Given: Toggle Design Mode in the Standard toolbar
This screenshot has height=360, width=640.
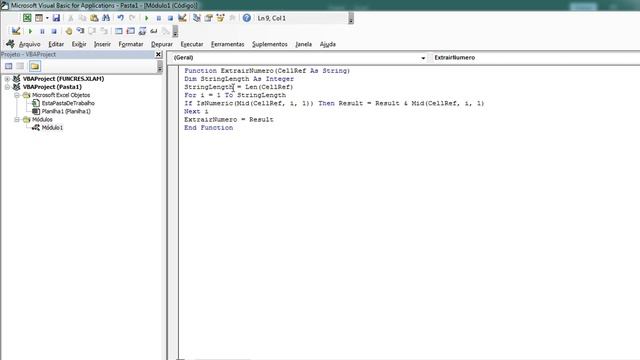Looking at the screenshot, I should [182, 18].
